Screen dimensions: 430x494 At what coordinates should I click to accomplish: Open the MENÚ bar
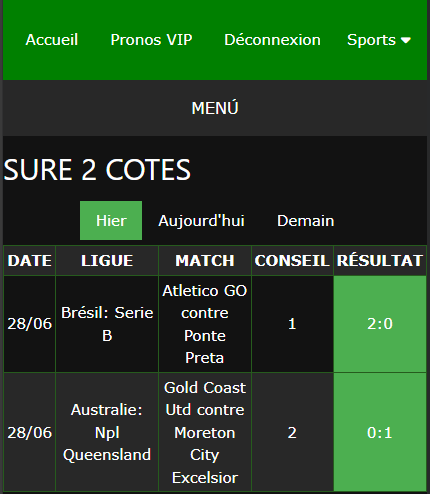[215, 108]
